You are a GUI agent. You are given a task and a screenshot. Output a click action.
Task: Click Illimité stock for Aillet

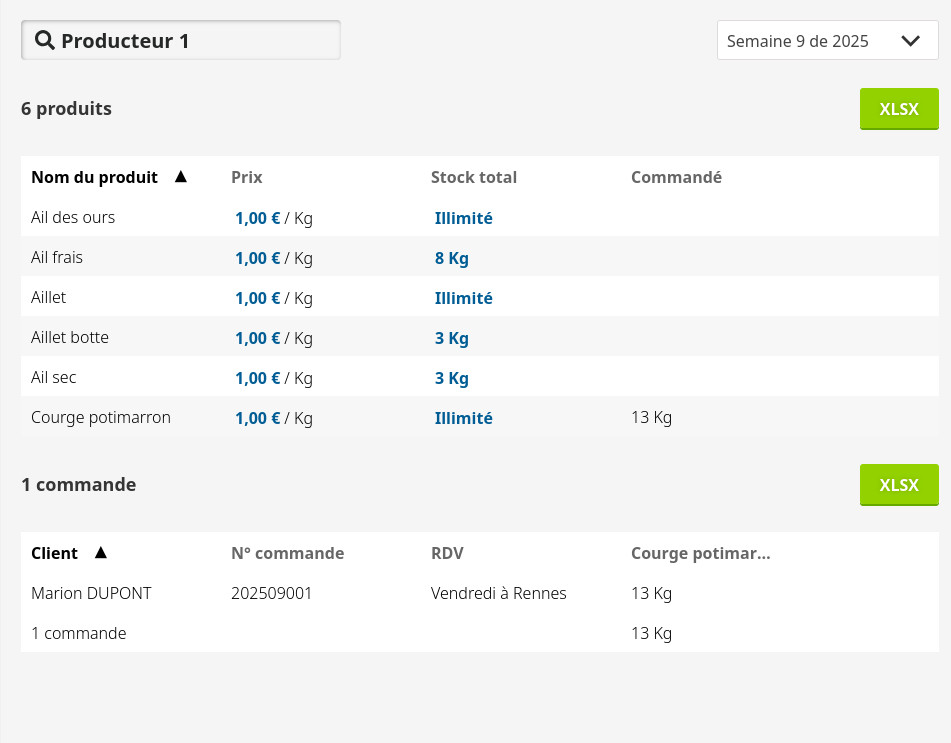pyautogui.click(x=463, y=298)
